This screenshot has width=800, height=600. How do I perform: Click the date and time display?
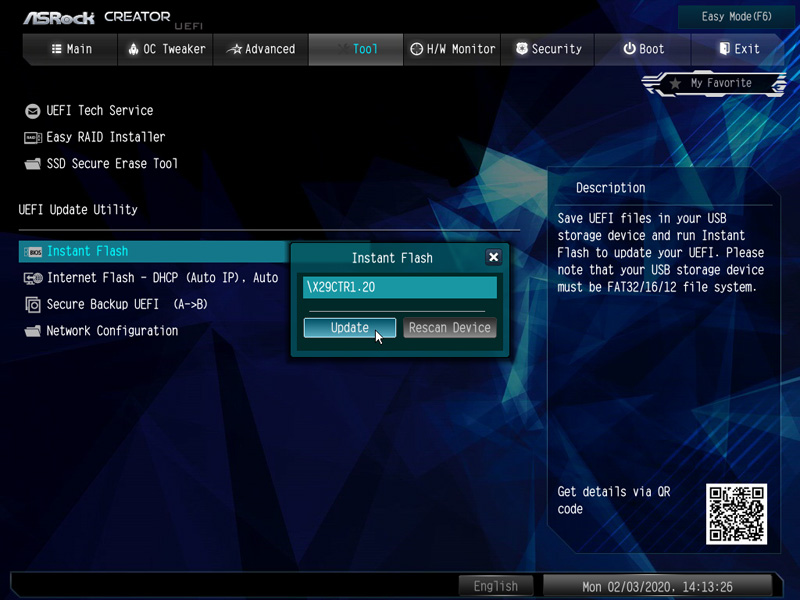point(657,587)
